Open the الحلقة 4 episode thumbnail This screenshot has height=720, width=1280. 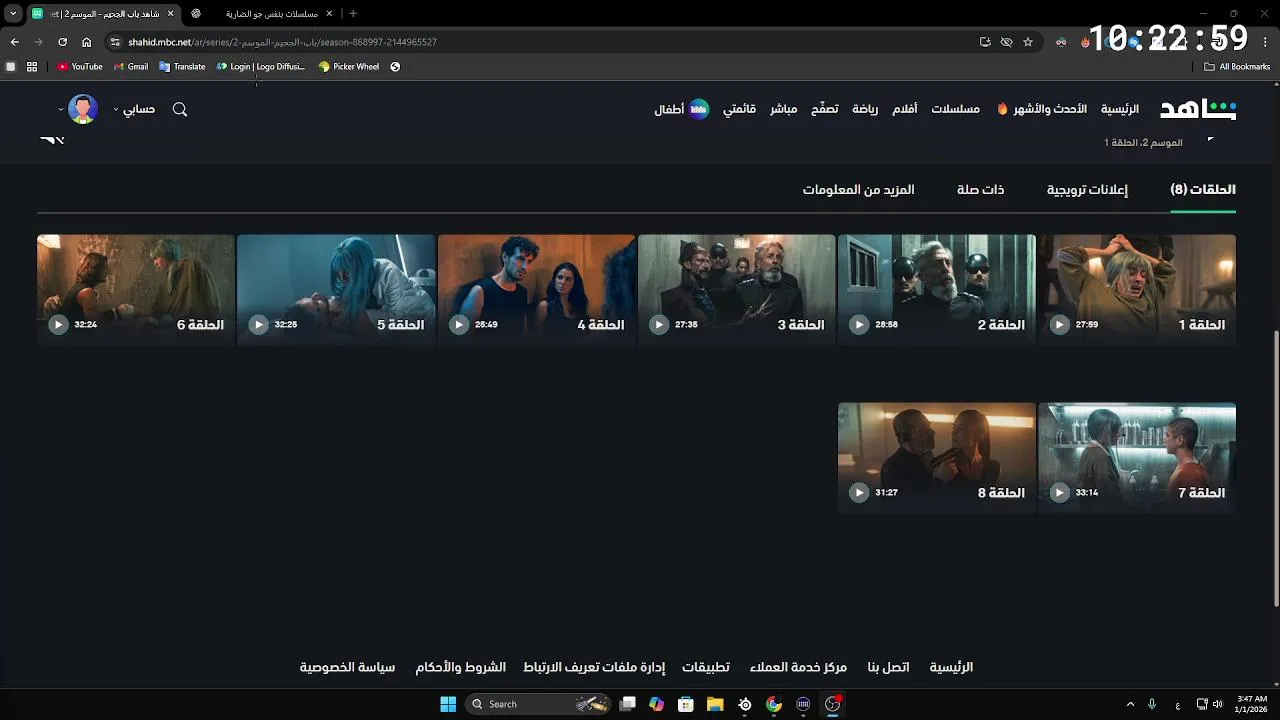[x=536, y=290]
